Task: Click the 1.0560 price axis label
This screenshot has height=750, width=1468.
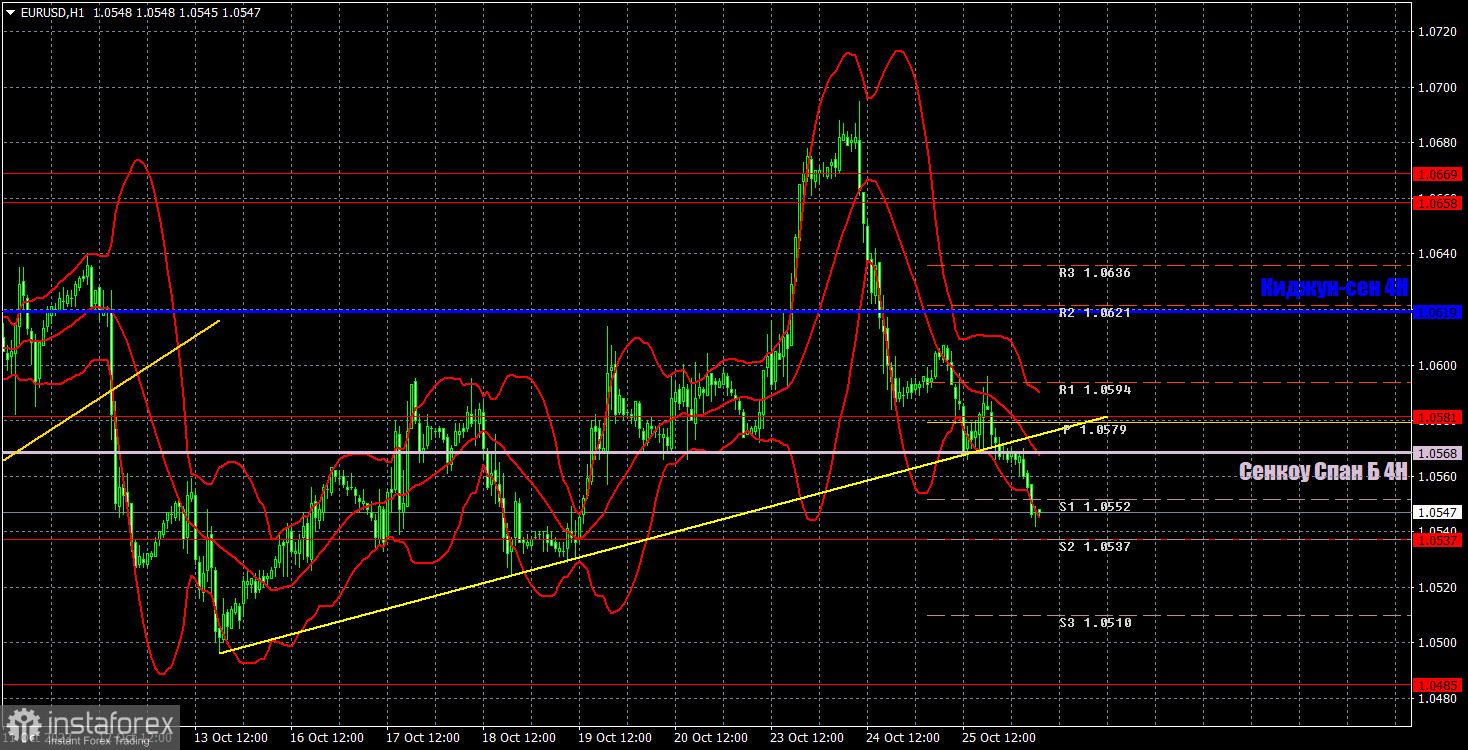Action: pyautogui.click(x=1438, y=476)
